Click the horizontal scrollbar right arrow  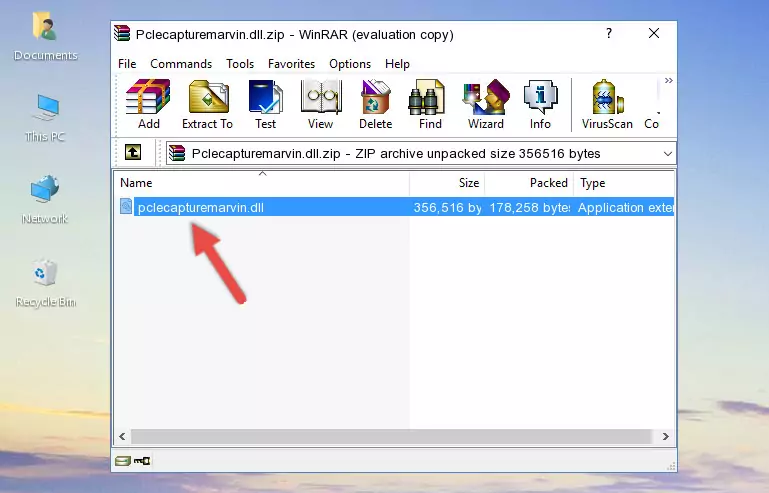click(666, 437)
